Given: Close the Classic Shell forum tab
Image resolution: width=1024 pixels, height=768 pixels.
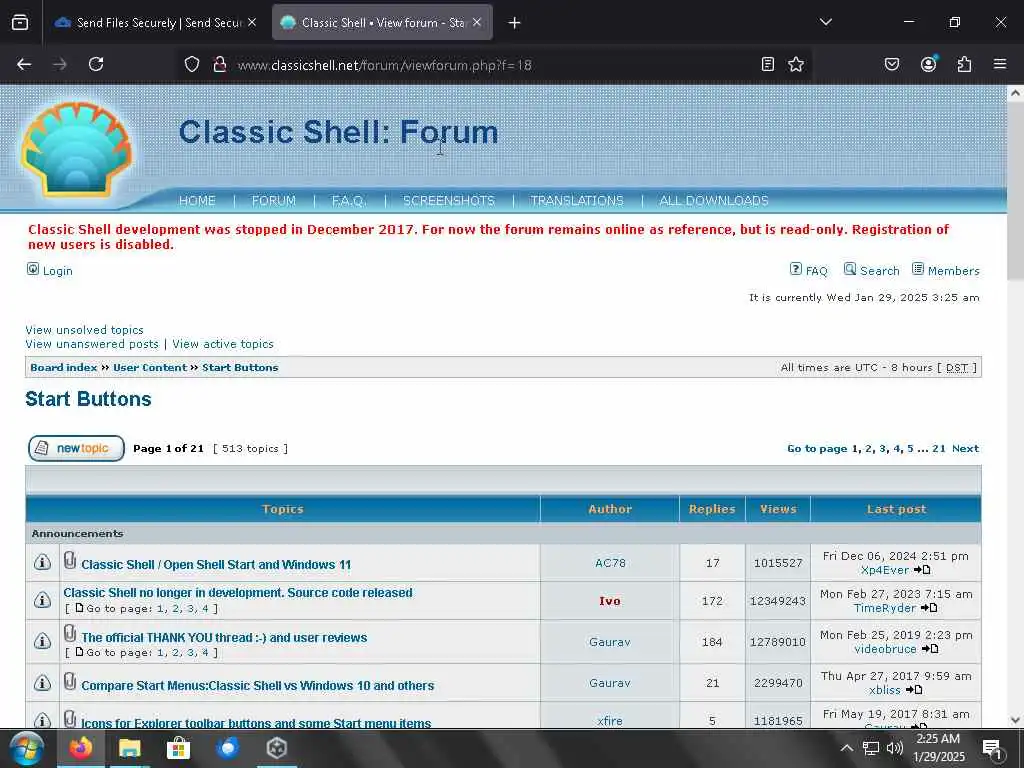Looking at the screenshot, I should click(x=477, y=22).
